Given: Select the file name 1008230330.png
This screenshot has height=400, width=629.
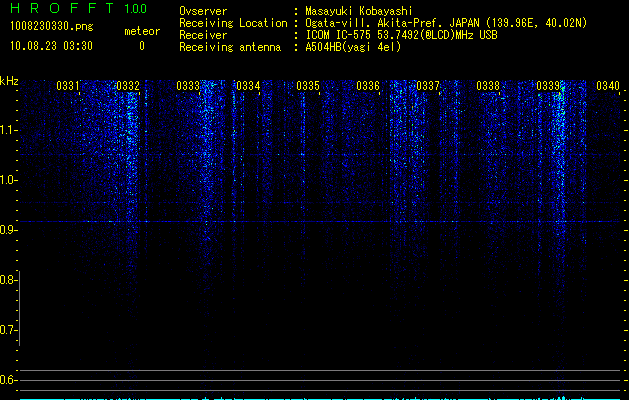Looking at the screenshot, I should [52, 27].
